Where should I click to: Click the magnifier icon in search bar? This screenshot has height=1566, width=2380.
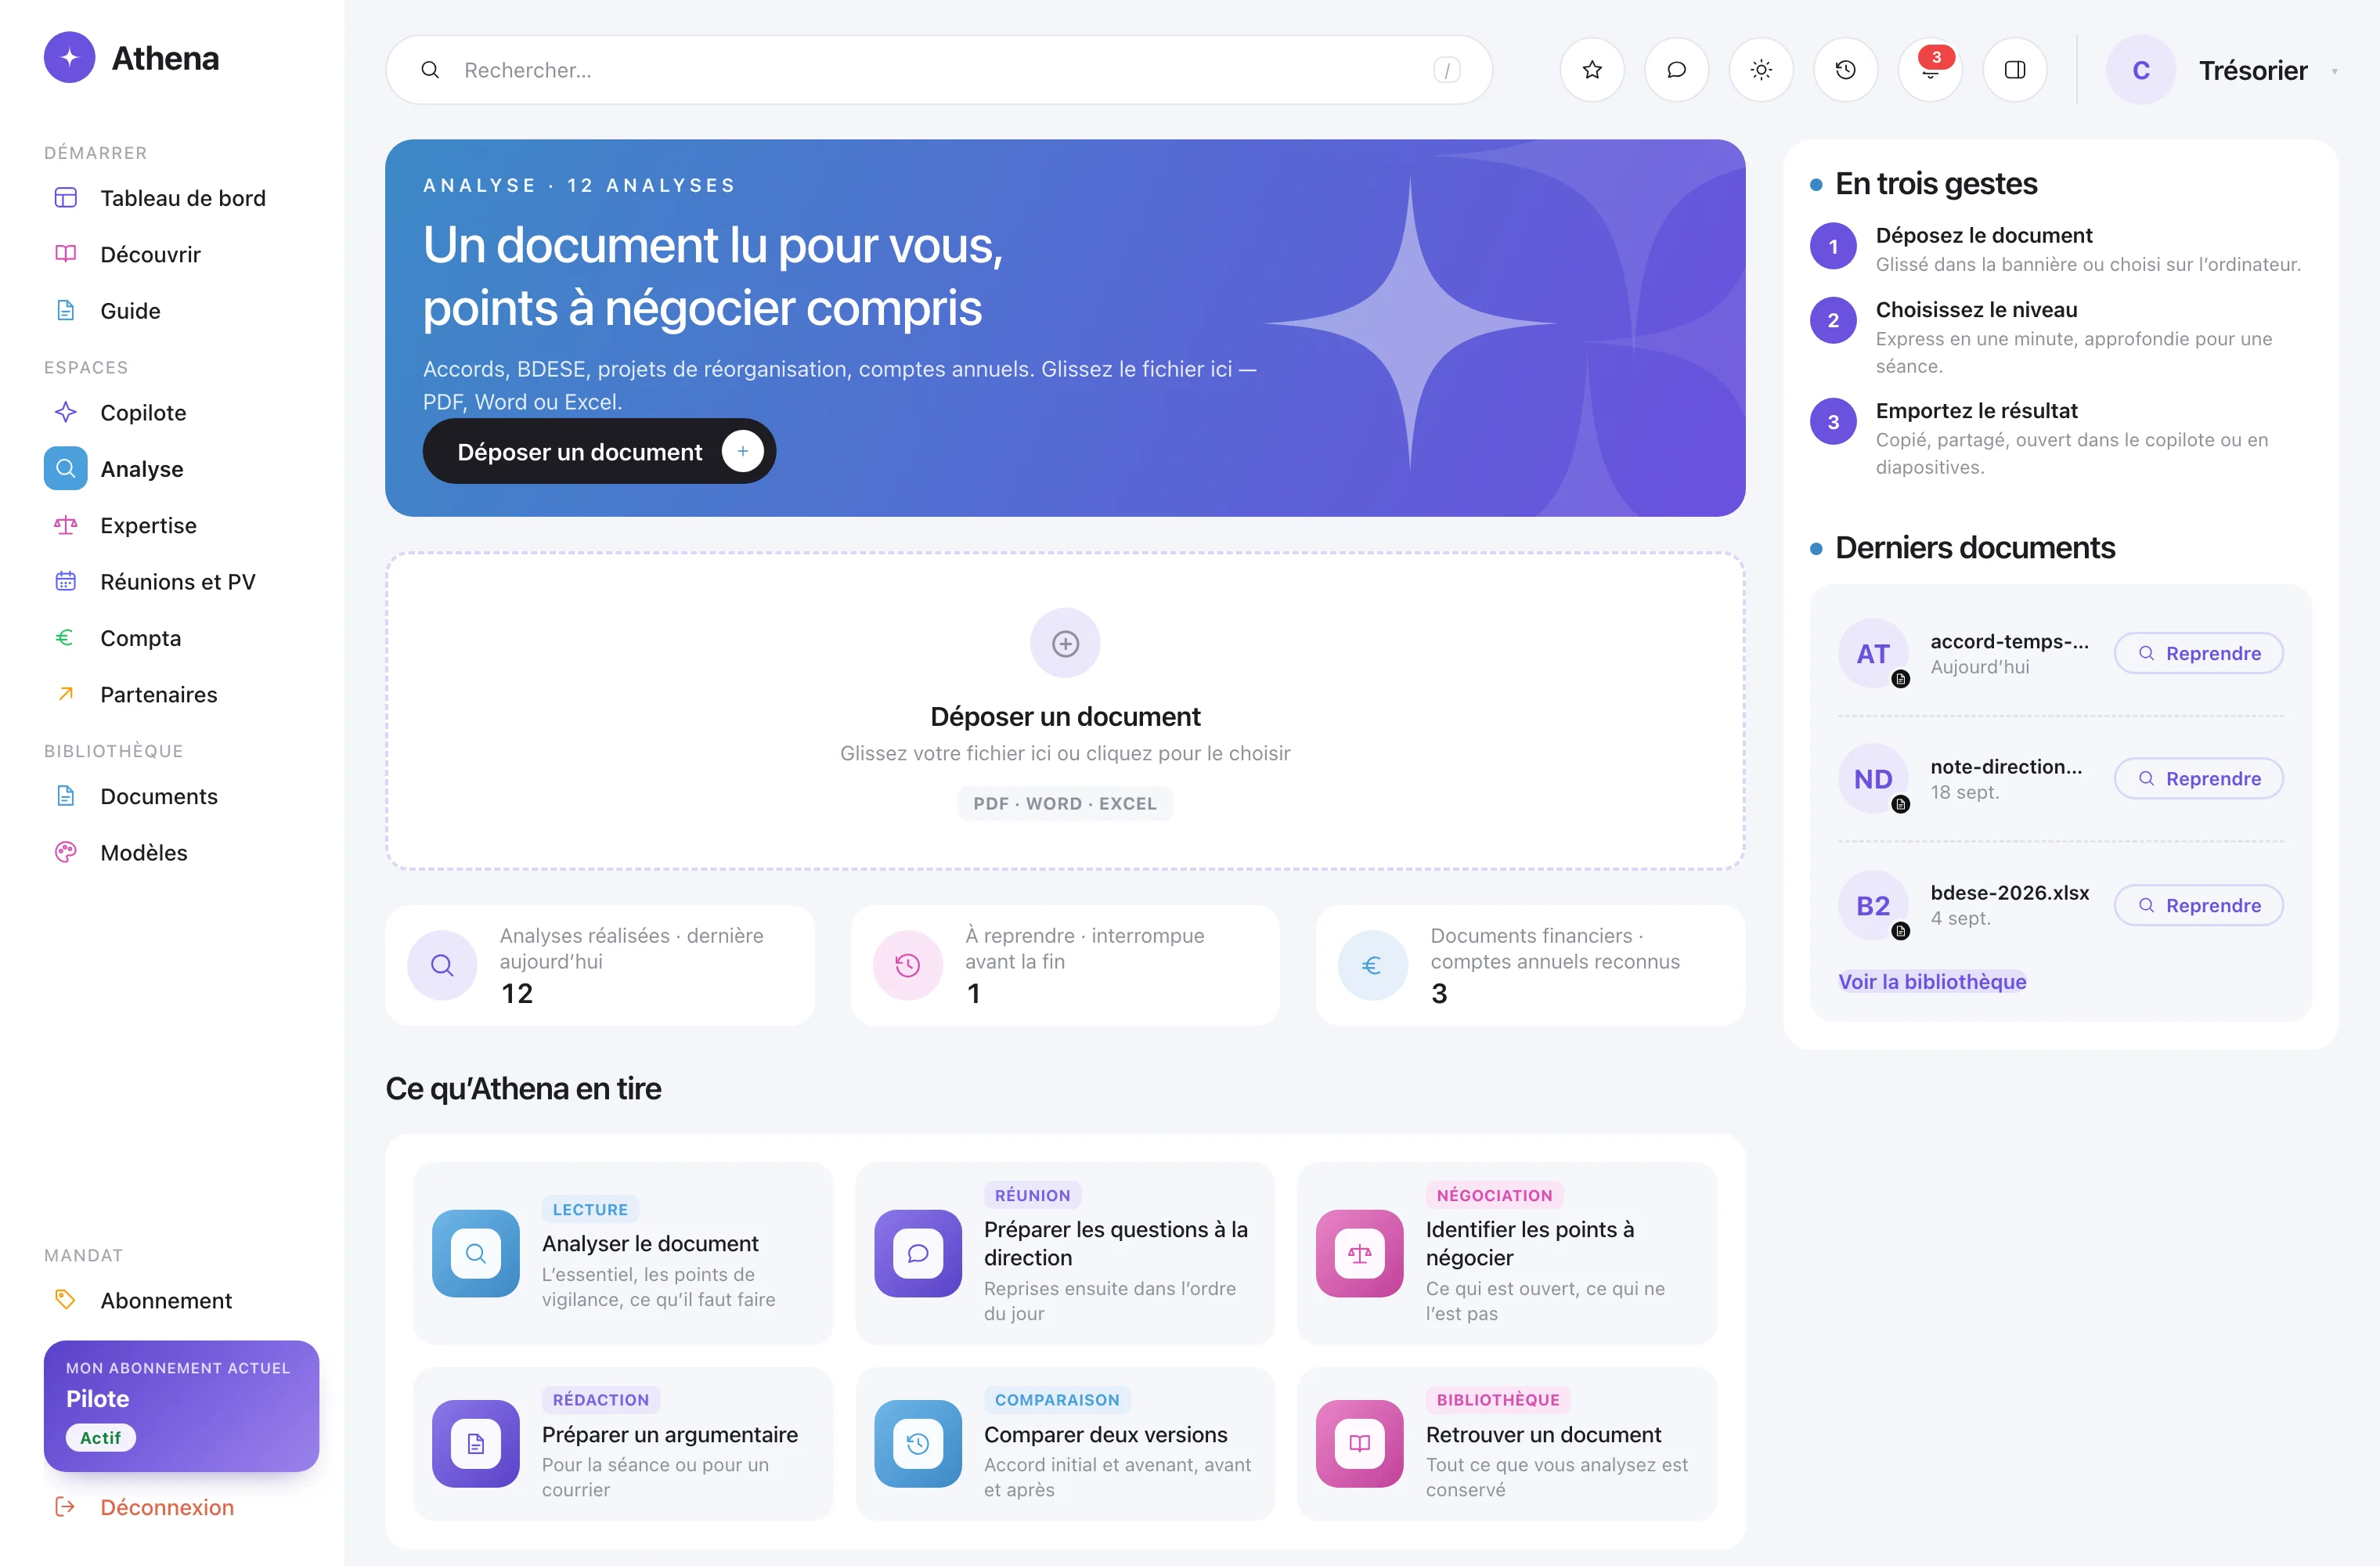[430, 70]
